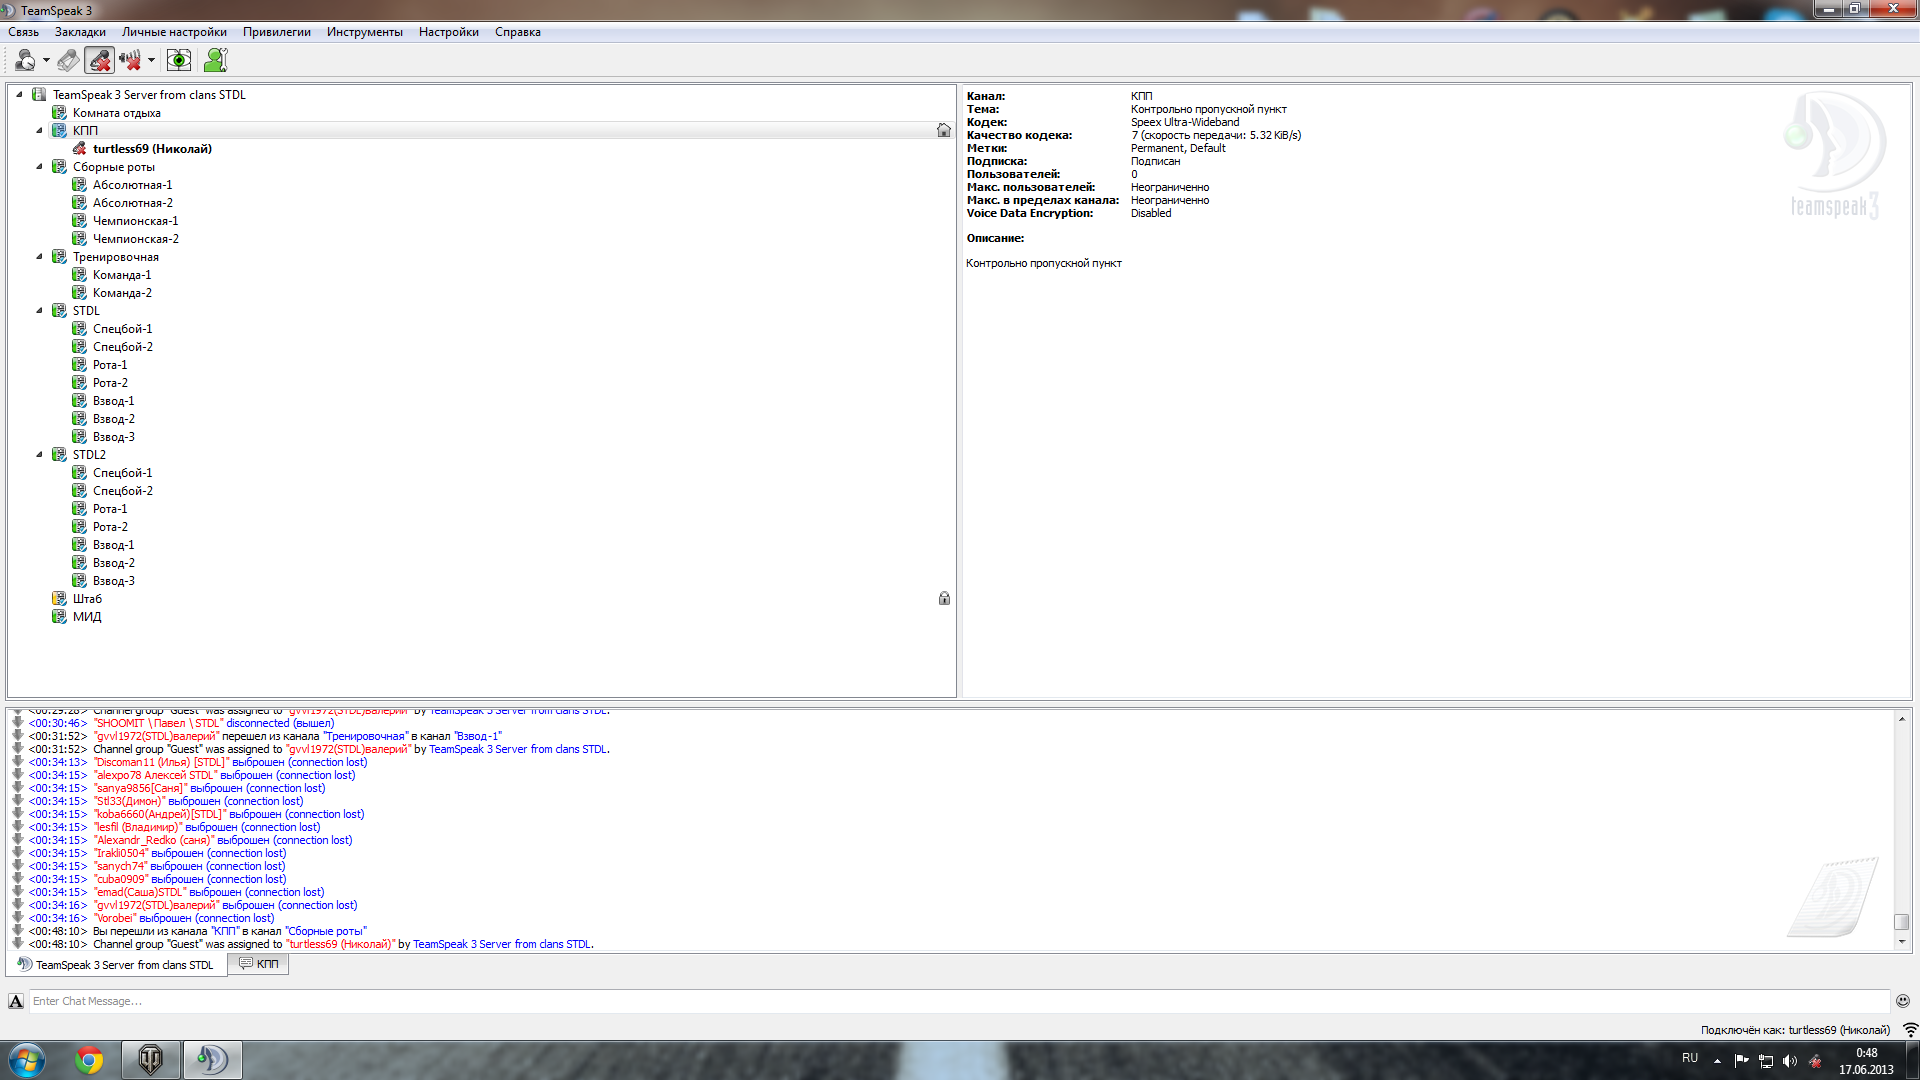
Task: Open Away status dropdown arrow
Action: (x=46, y=61)
